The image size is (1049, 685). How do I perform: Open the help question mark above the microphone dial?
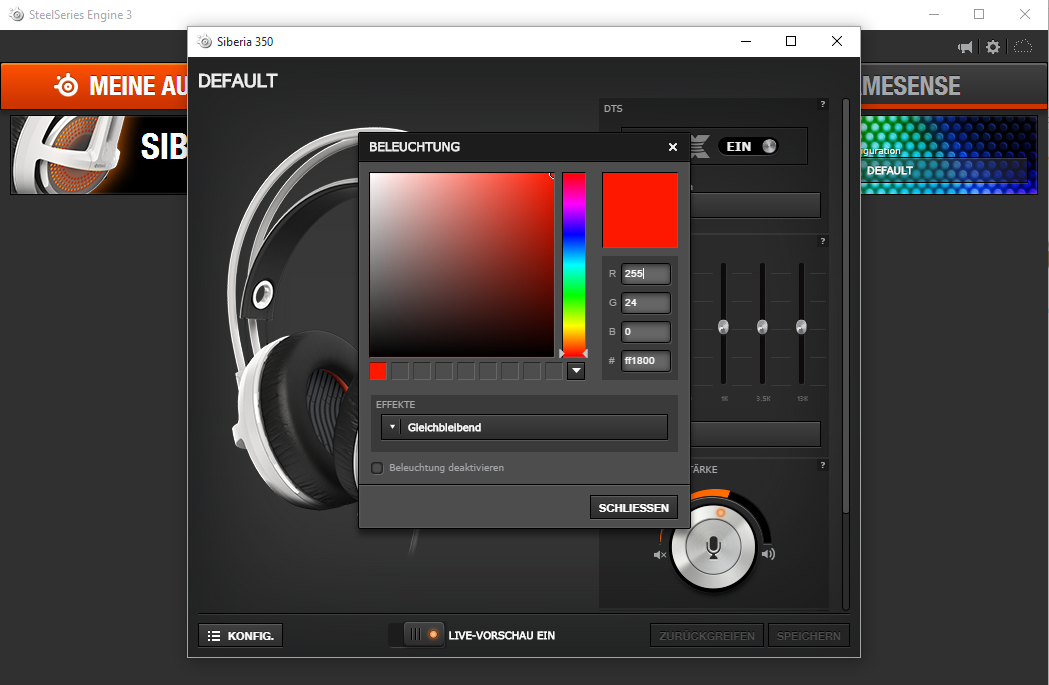point(823,466)
